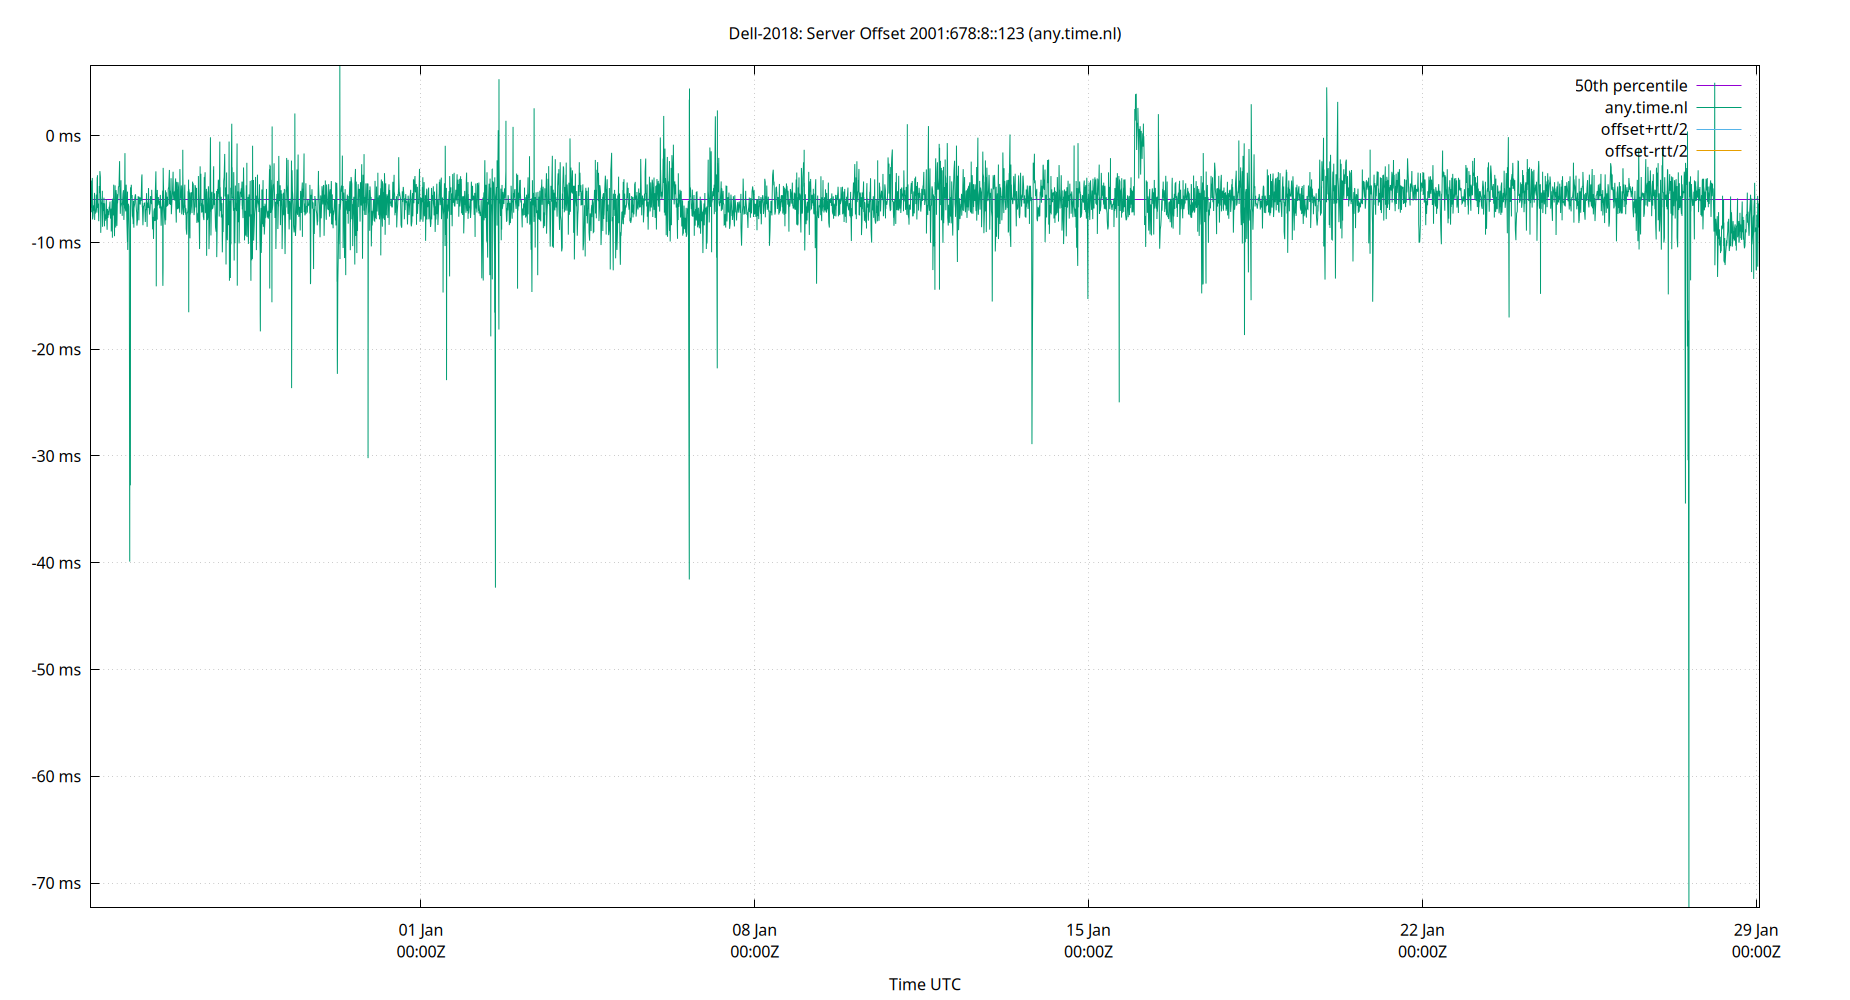This screenshot has width=1850, height=1000.
Task: Click the chart title Dell-2018 Server Offset
Action: click(924, 33)
